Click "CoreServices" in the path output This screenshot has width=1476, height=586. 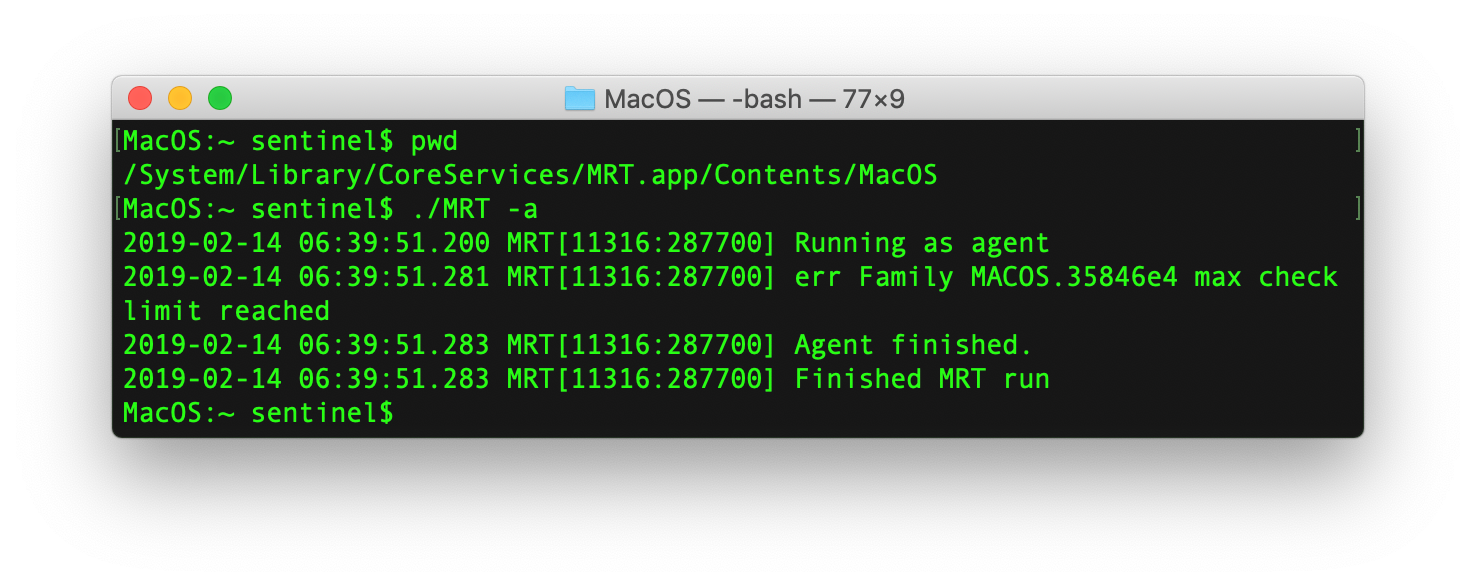pos(475,175)
